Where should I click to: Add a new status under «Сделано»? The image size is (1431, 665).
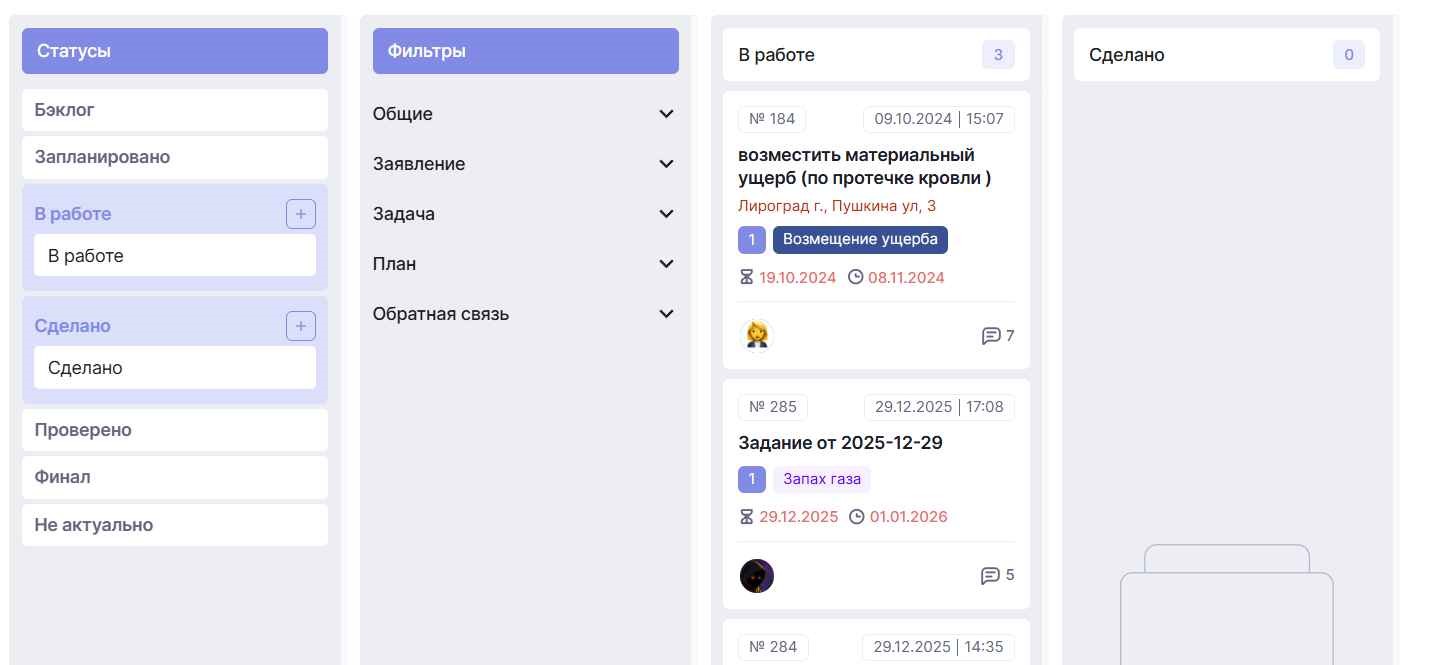301,325
